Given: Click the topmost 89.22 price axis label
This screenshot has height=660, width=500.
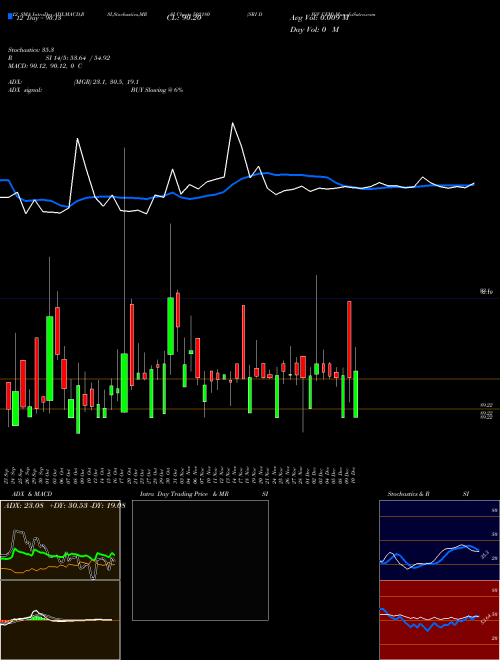Looking at the screenshot, I should (x=486, y=405).
